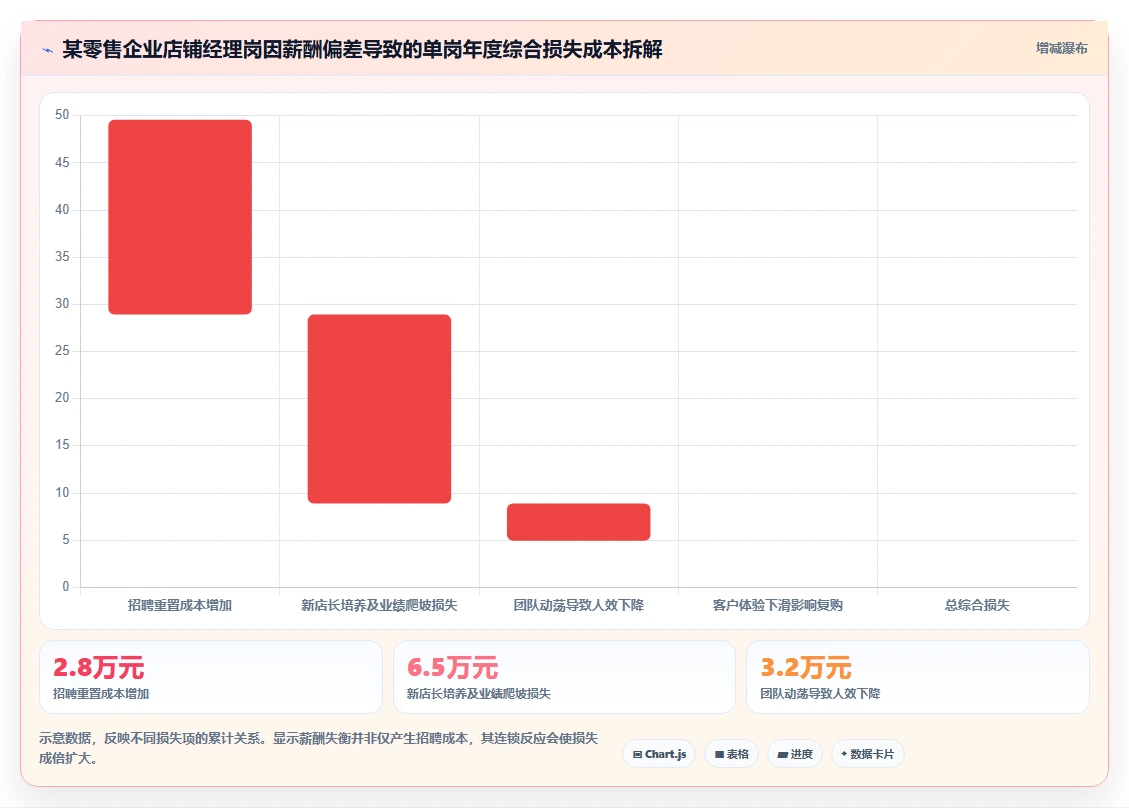
Task: Click the 新店长培养及业绩爬坡损失 x-axis label
Action: 379,605
